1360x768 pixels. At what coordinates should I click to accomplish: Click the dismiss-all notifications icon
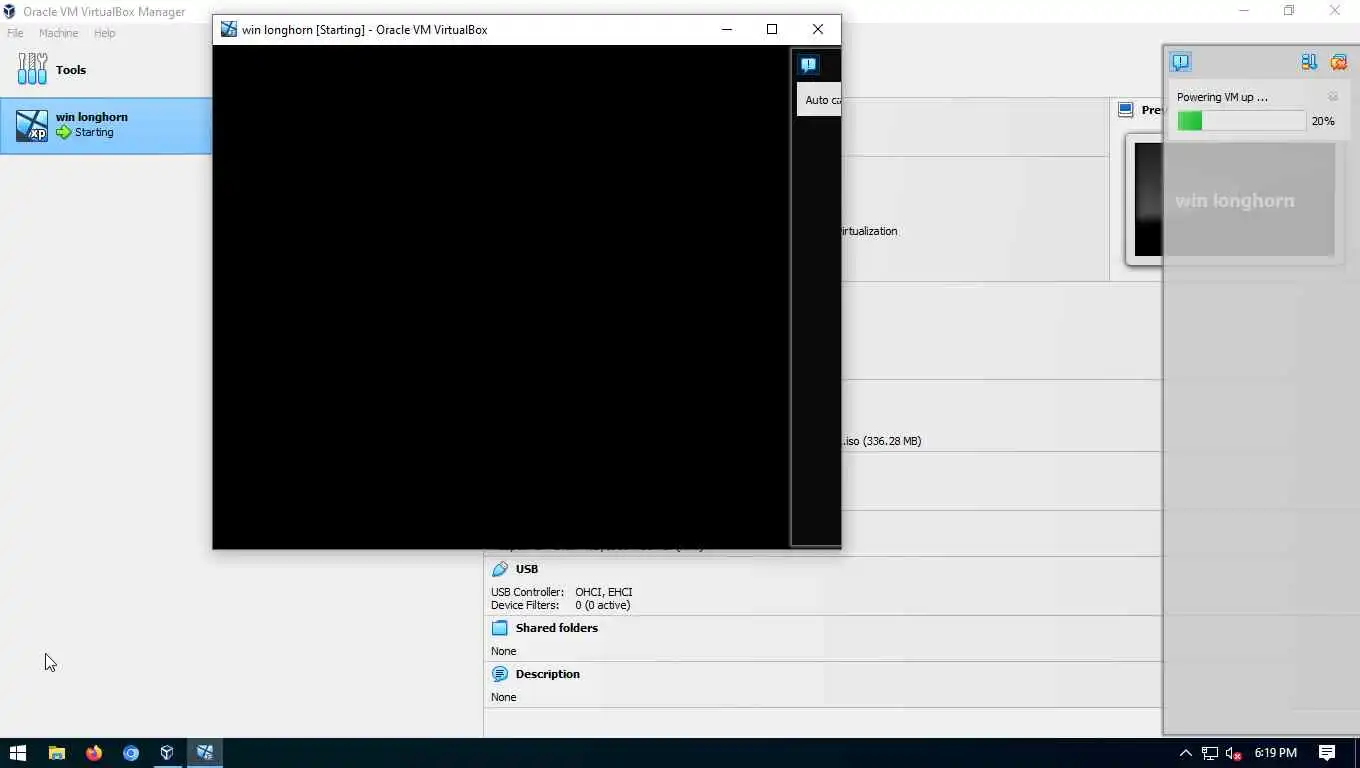point(1338,62)
